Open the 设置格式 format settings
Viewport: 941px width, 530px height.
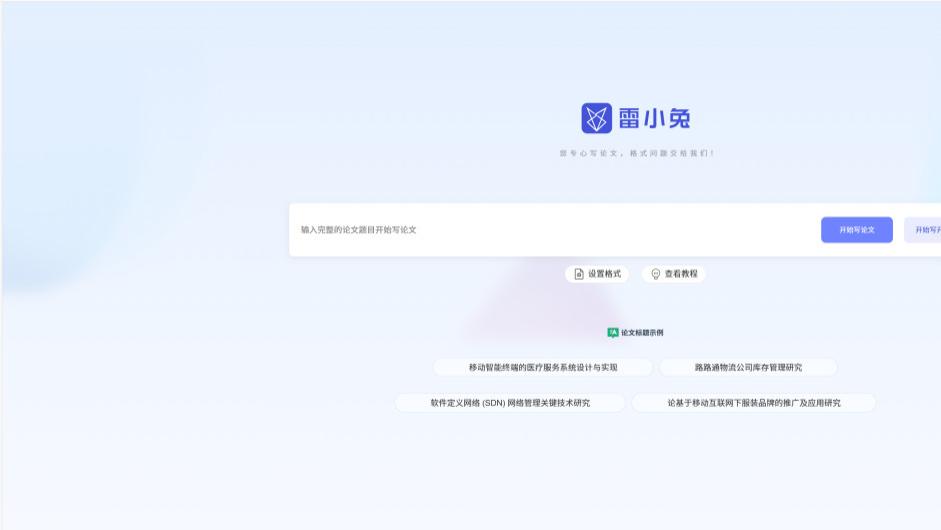click(597, 274)
